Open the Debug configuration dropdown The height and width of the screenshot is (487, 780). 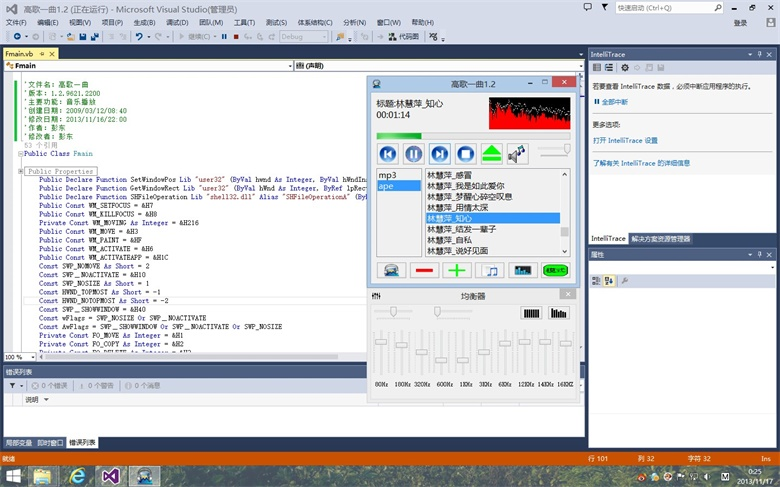(305, 37)
